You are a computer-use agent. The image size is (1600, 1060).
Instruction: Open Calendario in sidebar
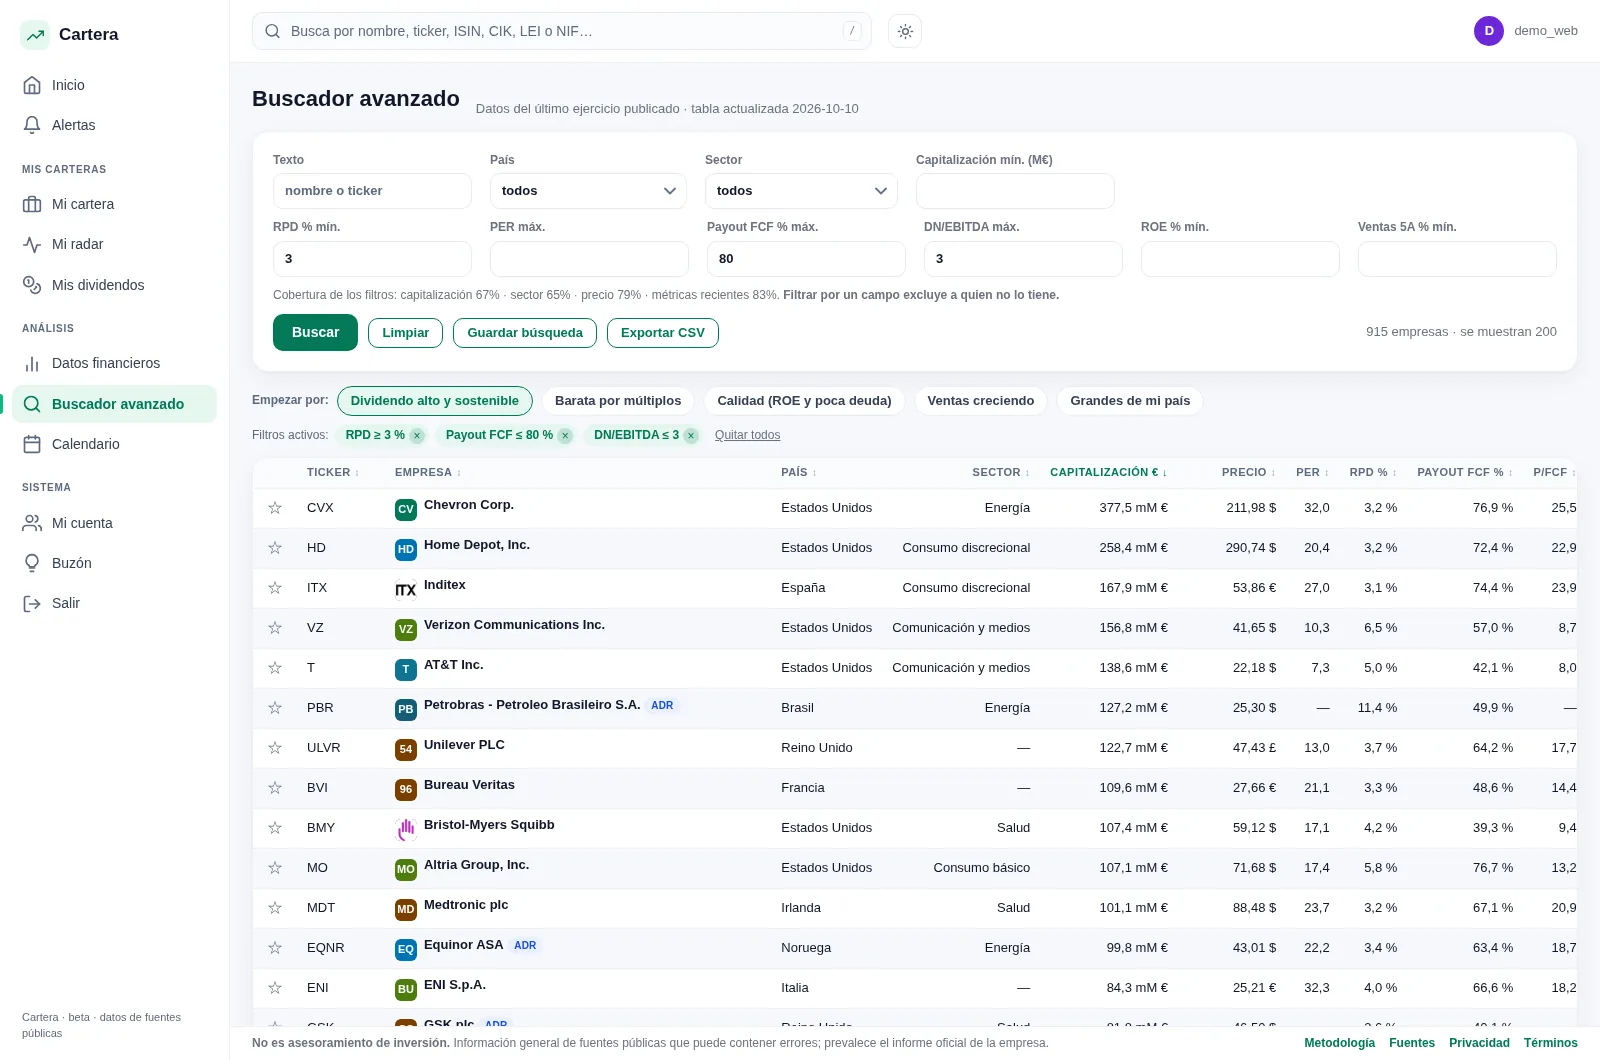114,444
